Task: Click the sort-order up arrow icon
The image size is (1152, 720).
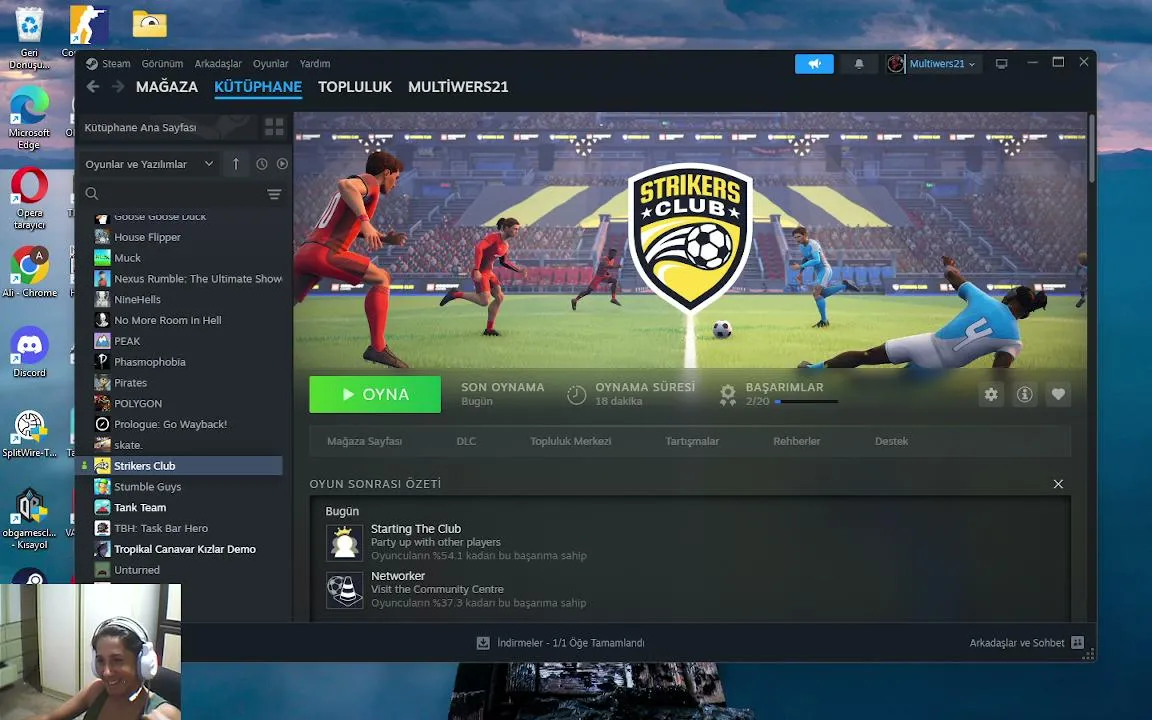Action: 236,164
